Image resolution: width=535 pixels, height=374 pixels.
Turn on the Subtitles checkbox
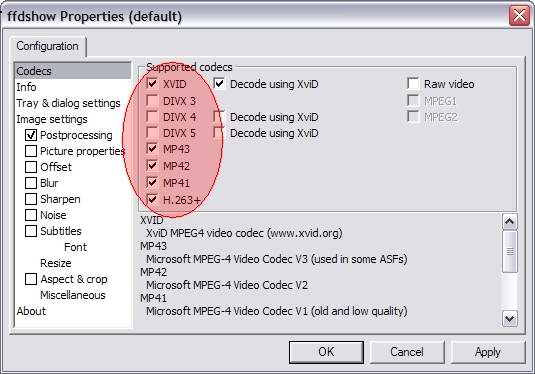pyautogui.click(x=31, y=231)
